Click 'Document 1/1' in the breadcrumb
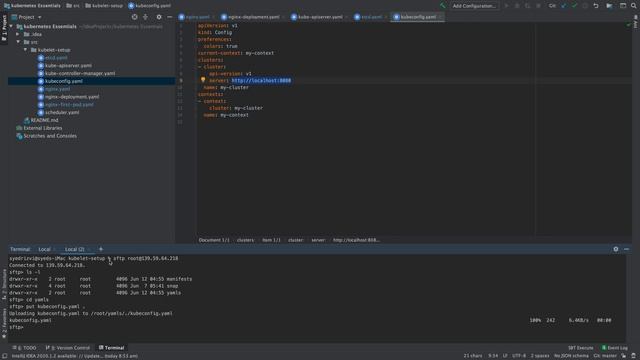This screenshot has height=360, width=640. coord(214,240)
